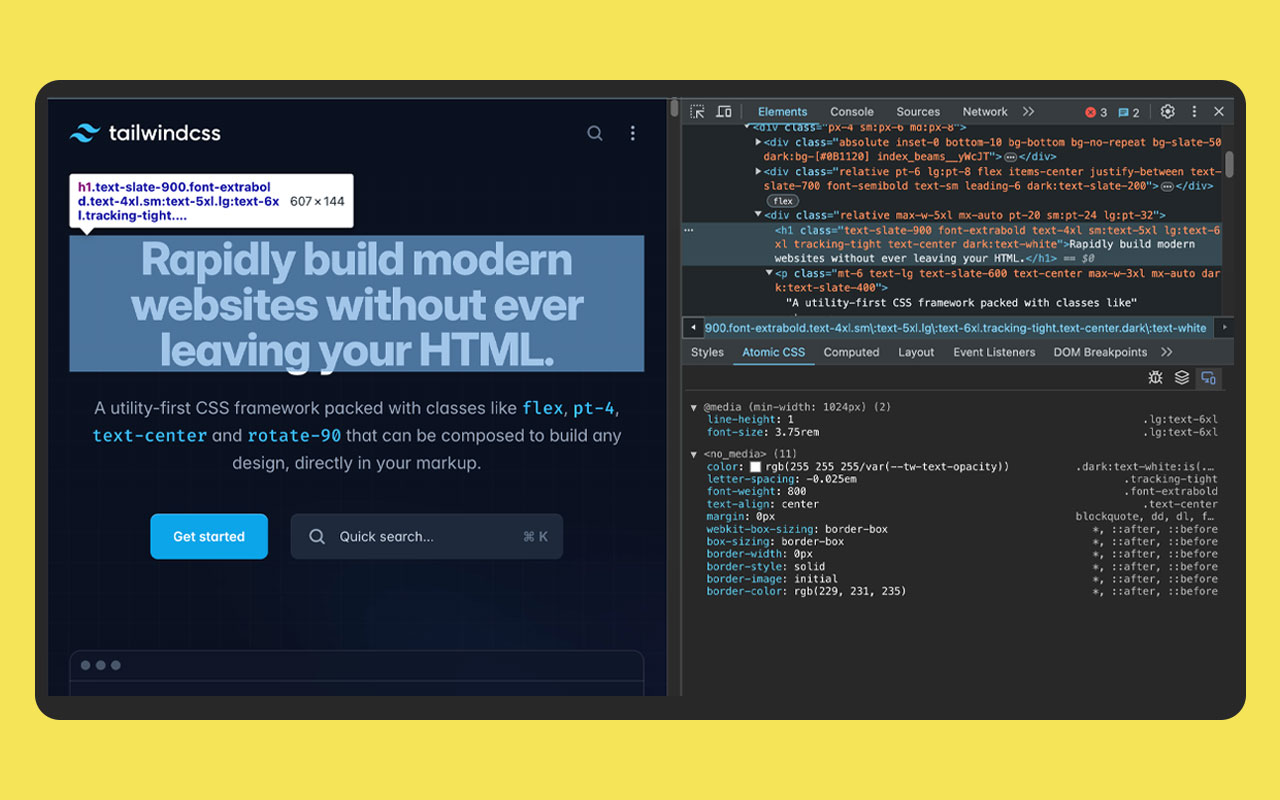1280x800 pixels.
Task: Select the inspect element picker tool
Action: pyautogui.click(x=698, y=111)
